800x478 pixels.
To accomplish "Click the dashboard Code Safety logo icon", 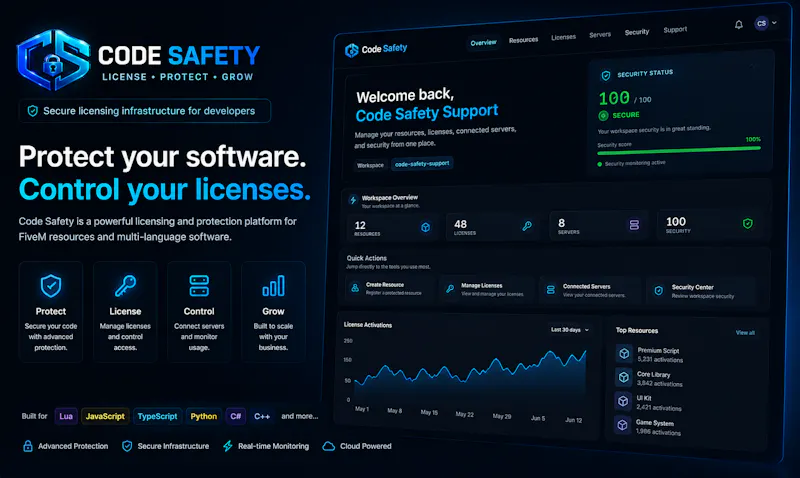I will click(352, 51).
